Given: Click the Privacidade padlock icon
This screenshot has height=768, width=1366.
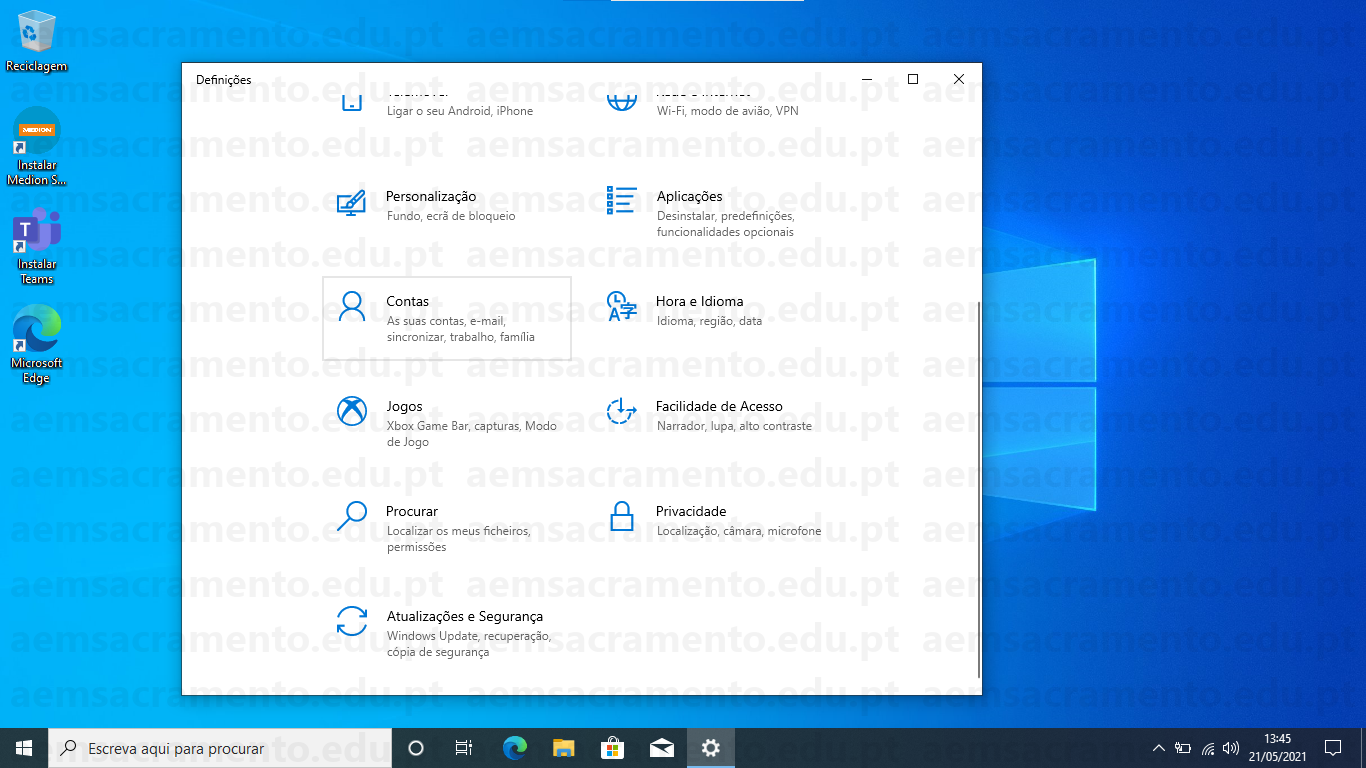Looking at the screenshot, I should point(621,516).
